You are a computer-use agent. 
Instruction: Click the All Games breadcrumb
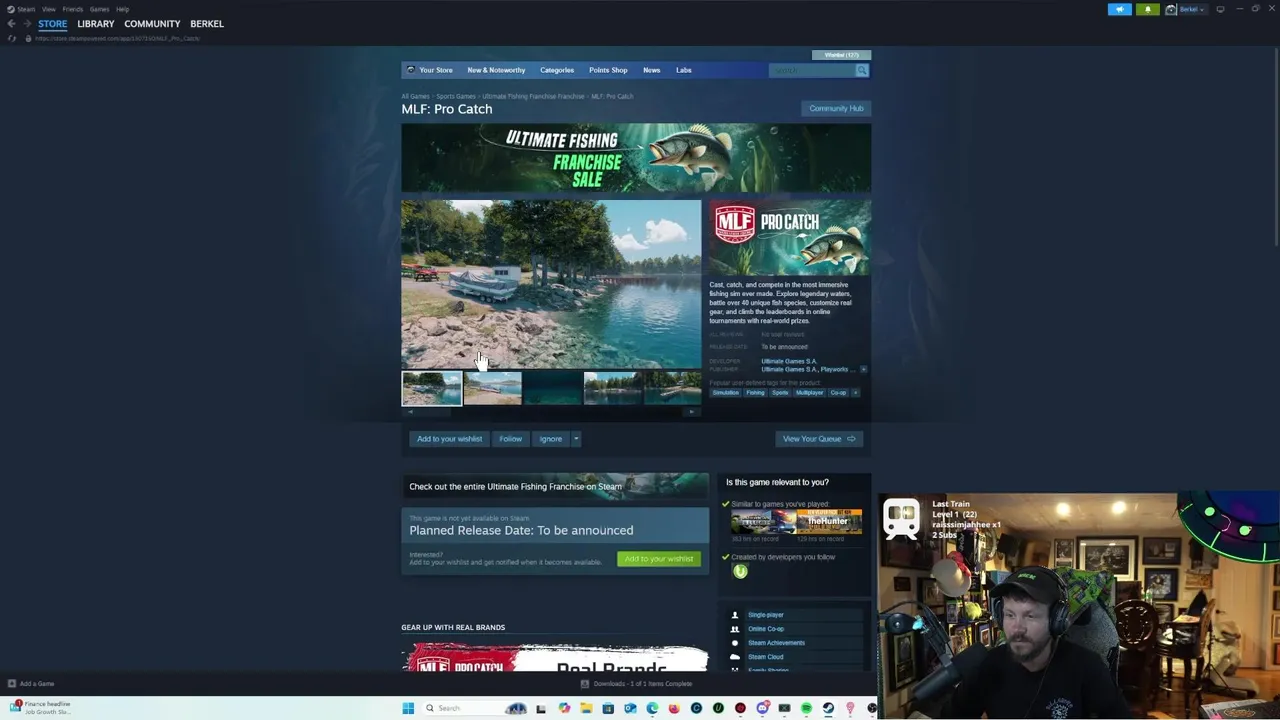coord(415,97)
